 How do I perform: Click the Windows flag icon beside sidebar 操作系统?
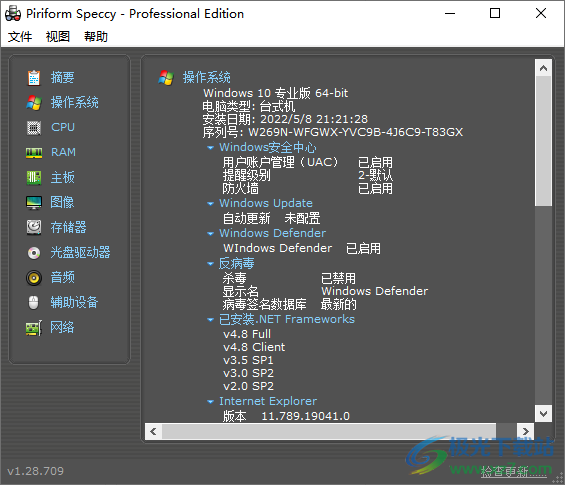(34, 103)
